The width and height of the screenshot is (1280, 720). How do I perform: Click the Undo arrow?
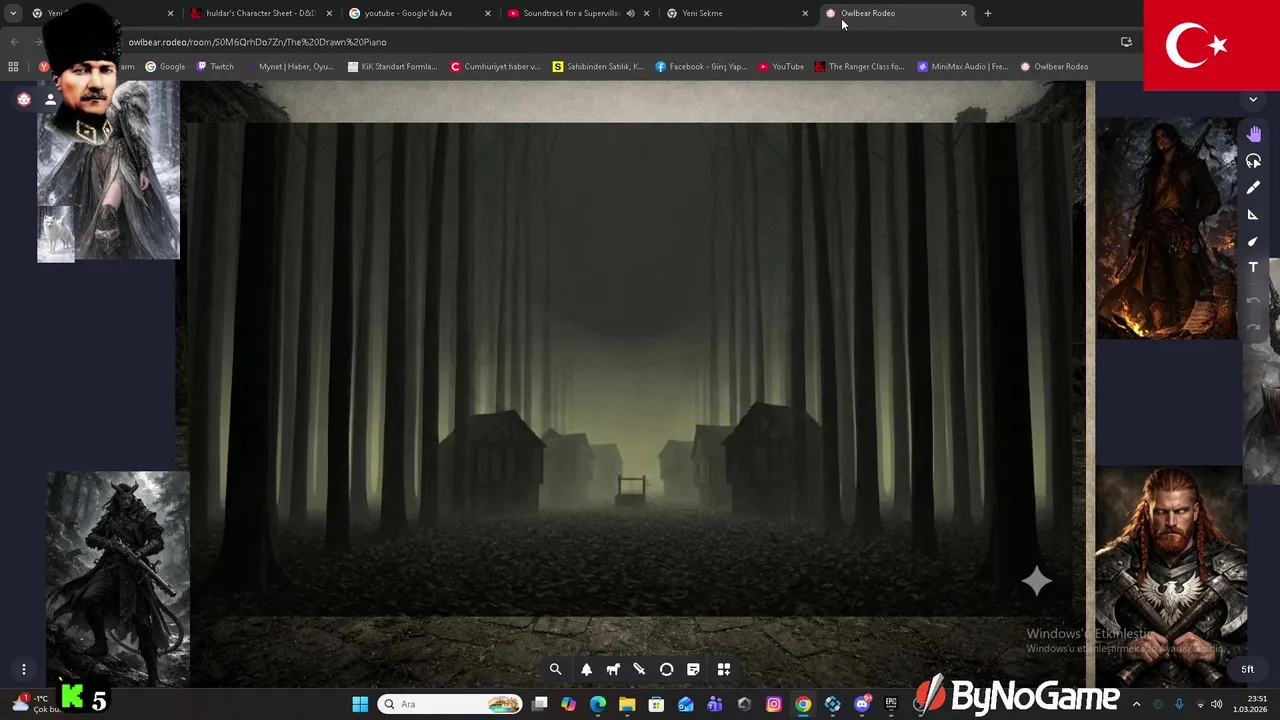(1254, 300)
